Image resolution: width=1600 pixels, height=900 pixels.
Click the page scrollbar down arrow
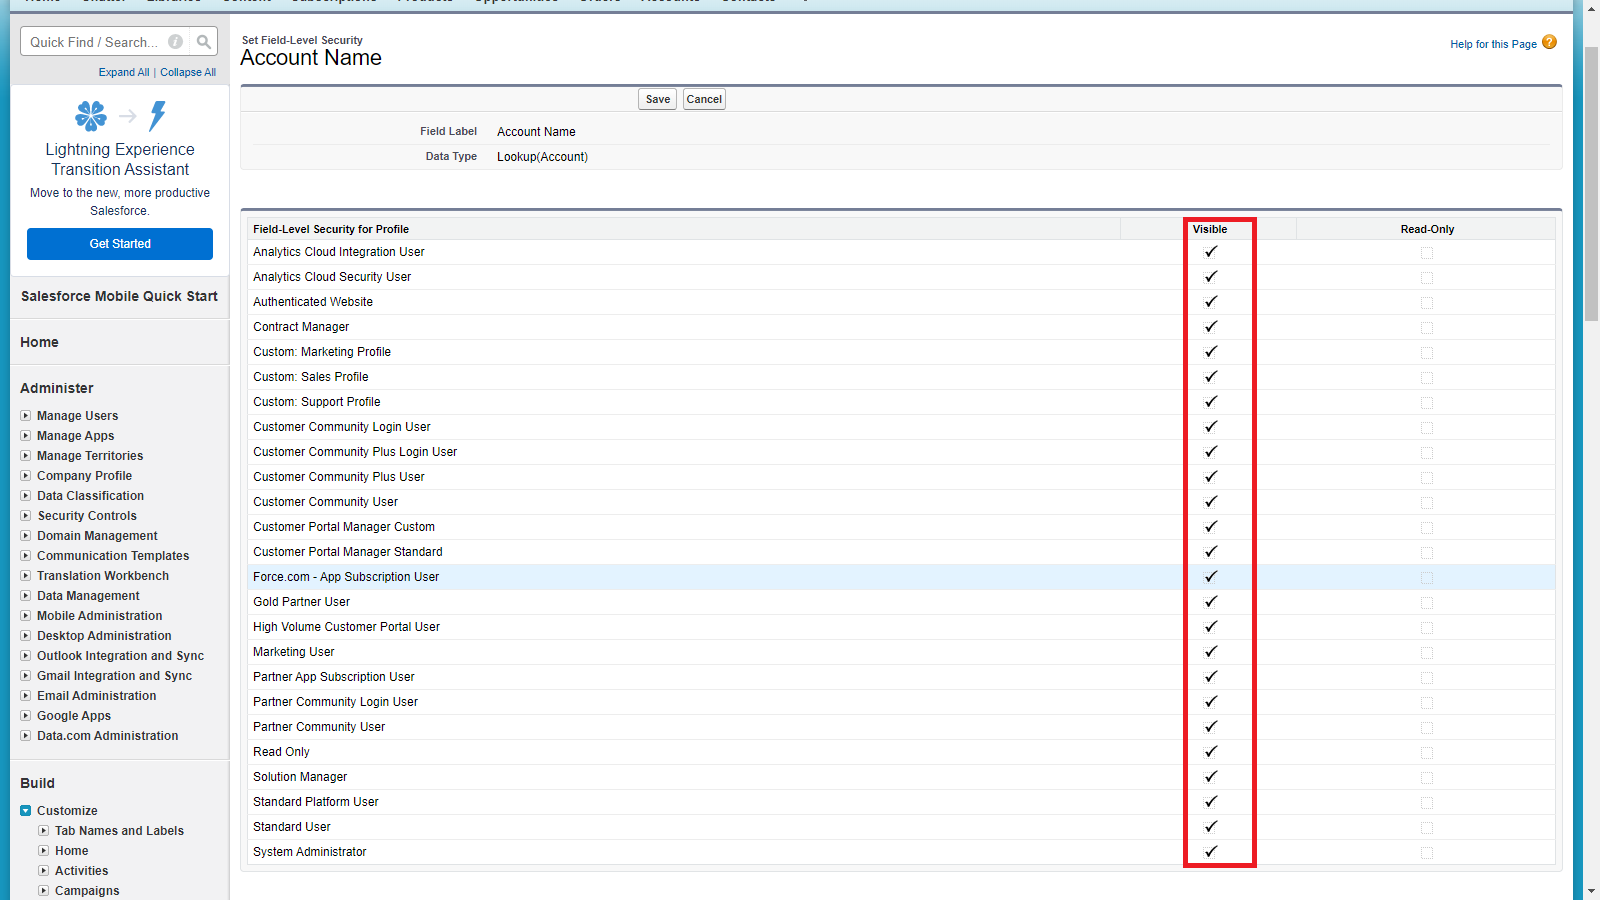(x=1591, y=891)
